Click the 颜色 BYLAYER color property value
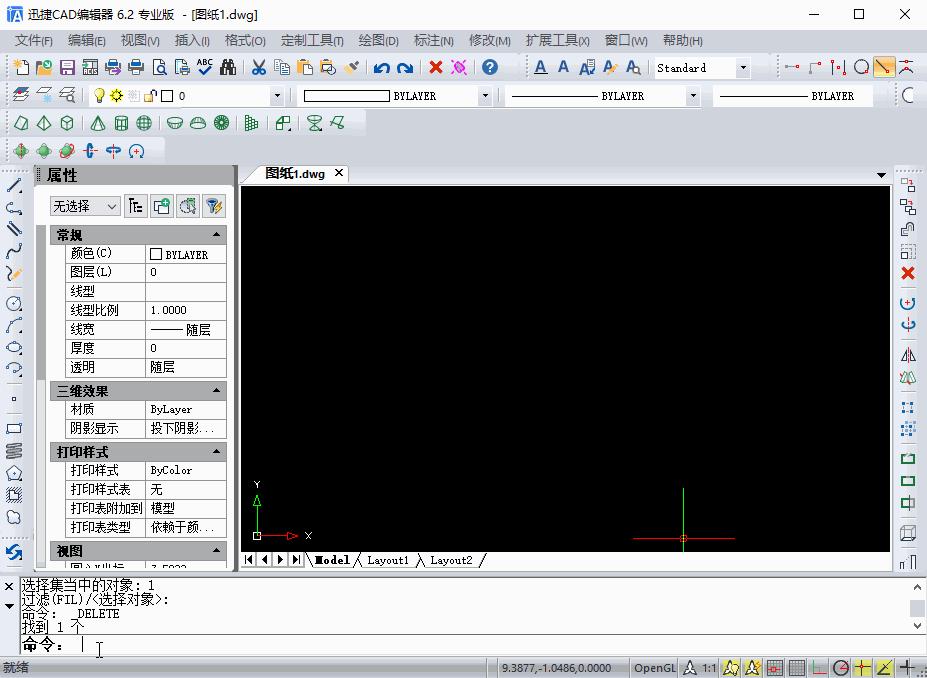Viewport: 927px width, 678px height. tap(186, 254)
